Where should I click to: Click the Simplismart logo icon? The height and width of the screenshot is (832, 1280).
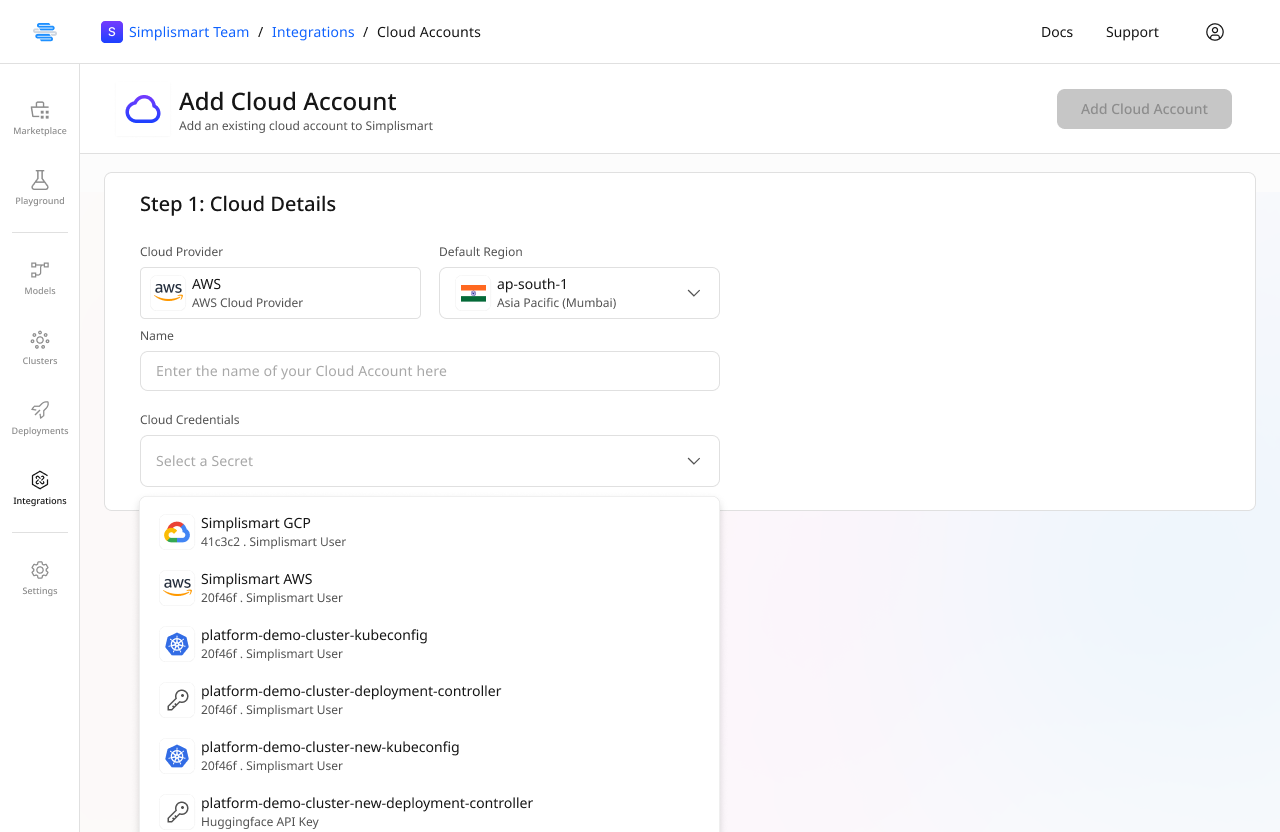pyautogui.click(x=44, y=32)
